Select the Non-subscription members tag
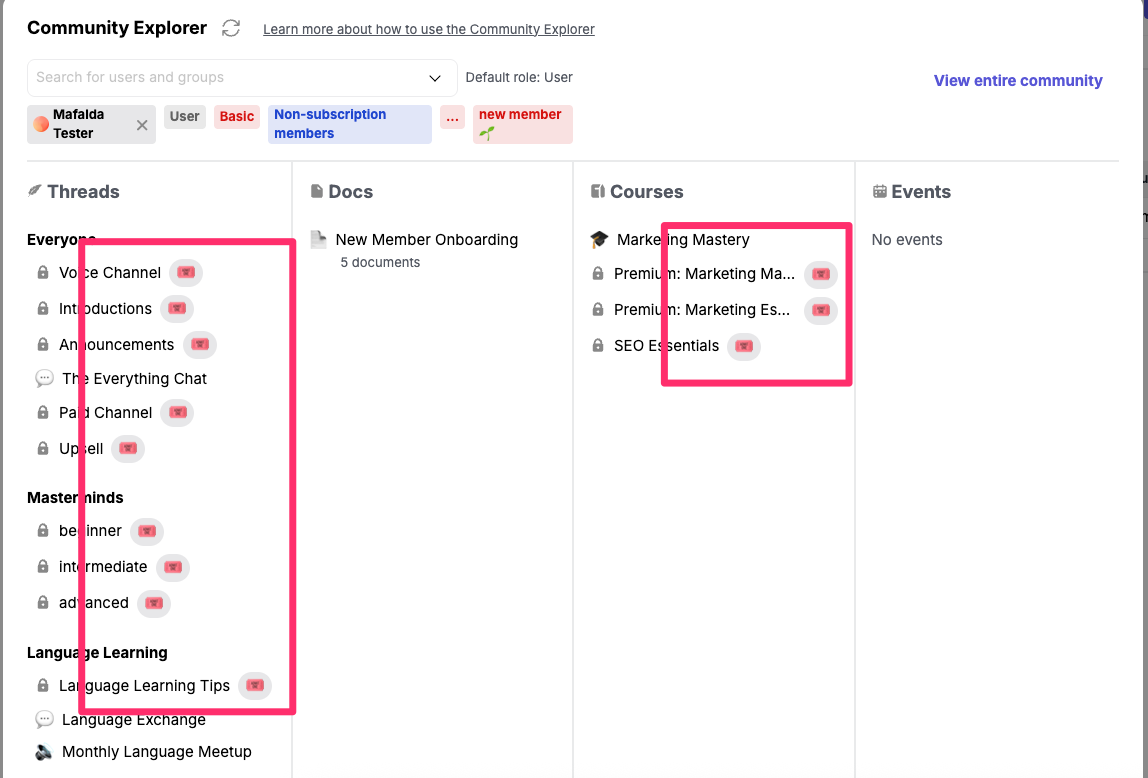 click(349, 124)
